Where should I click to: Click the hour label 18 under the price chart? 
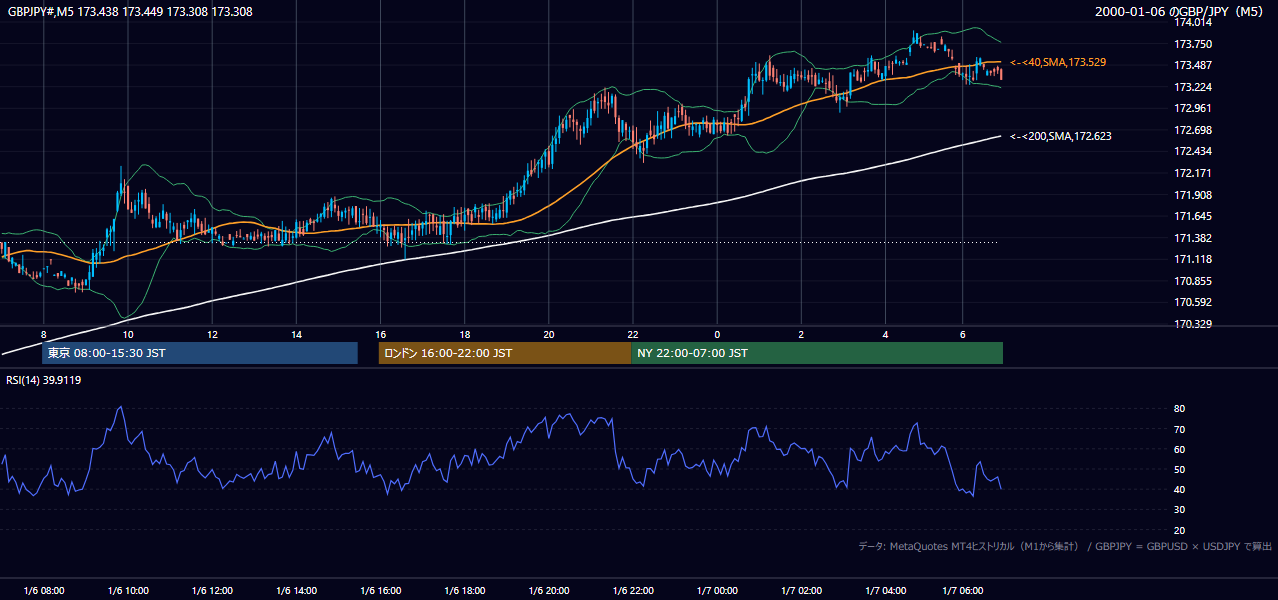(x=465, y=334)
